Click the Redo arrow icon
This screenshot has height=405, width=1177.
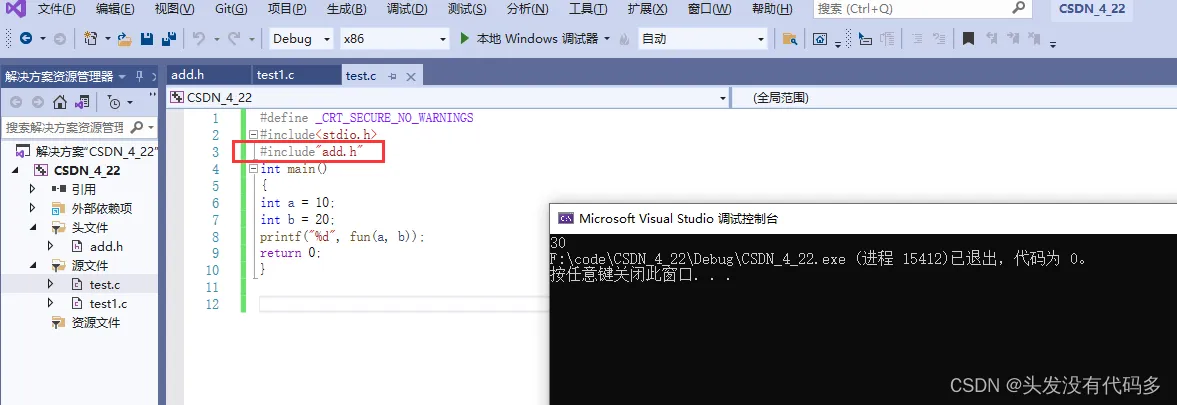coord(233,38)
